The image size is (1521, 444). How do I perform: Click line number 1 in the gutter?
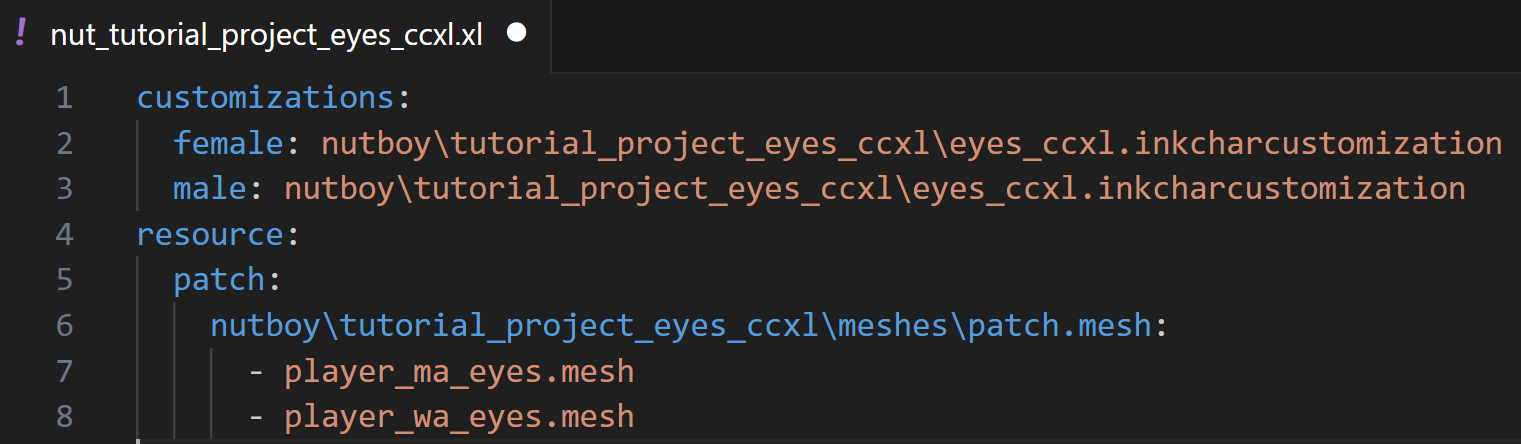click(x=64, y=98)
